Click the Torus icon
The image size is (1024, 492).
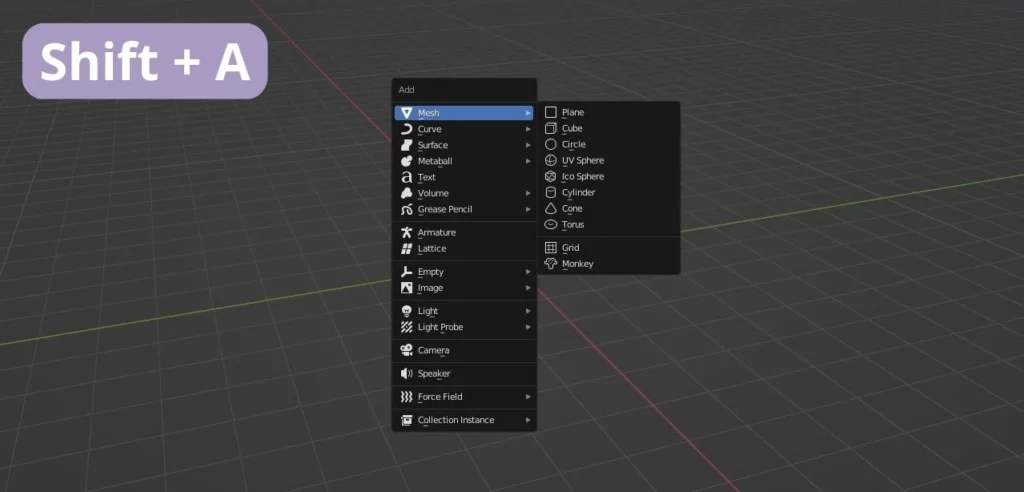click(x=551, y=225)
